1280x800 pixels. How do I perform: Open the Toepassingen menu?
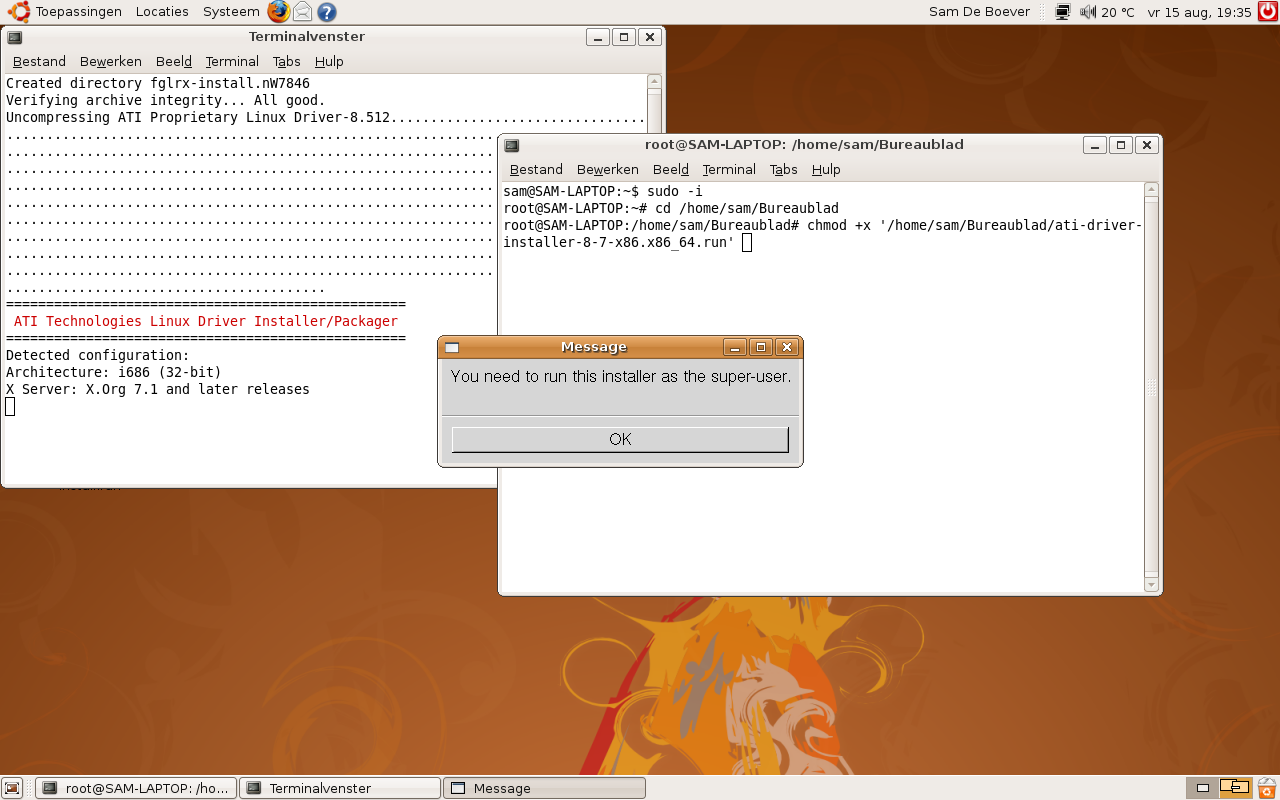(x=79, y=12)
